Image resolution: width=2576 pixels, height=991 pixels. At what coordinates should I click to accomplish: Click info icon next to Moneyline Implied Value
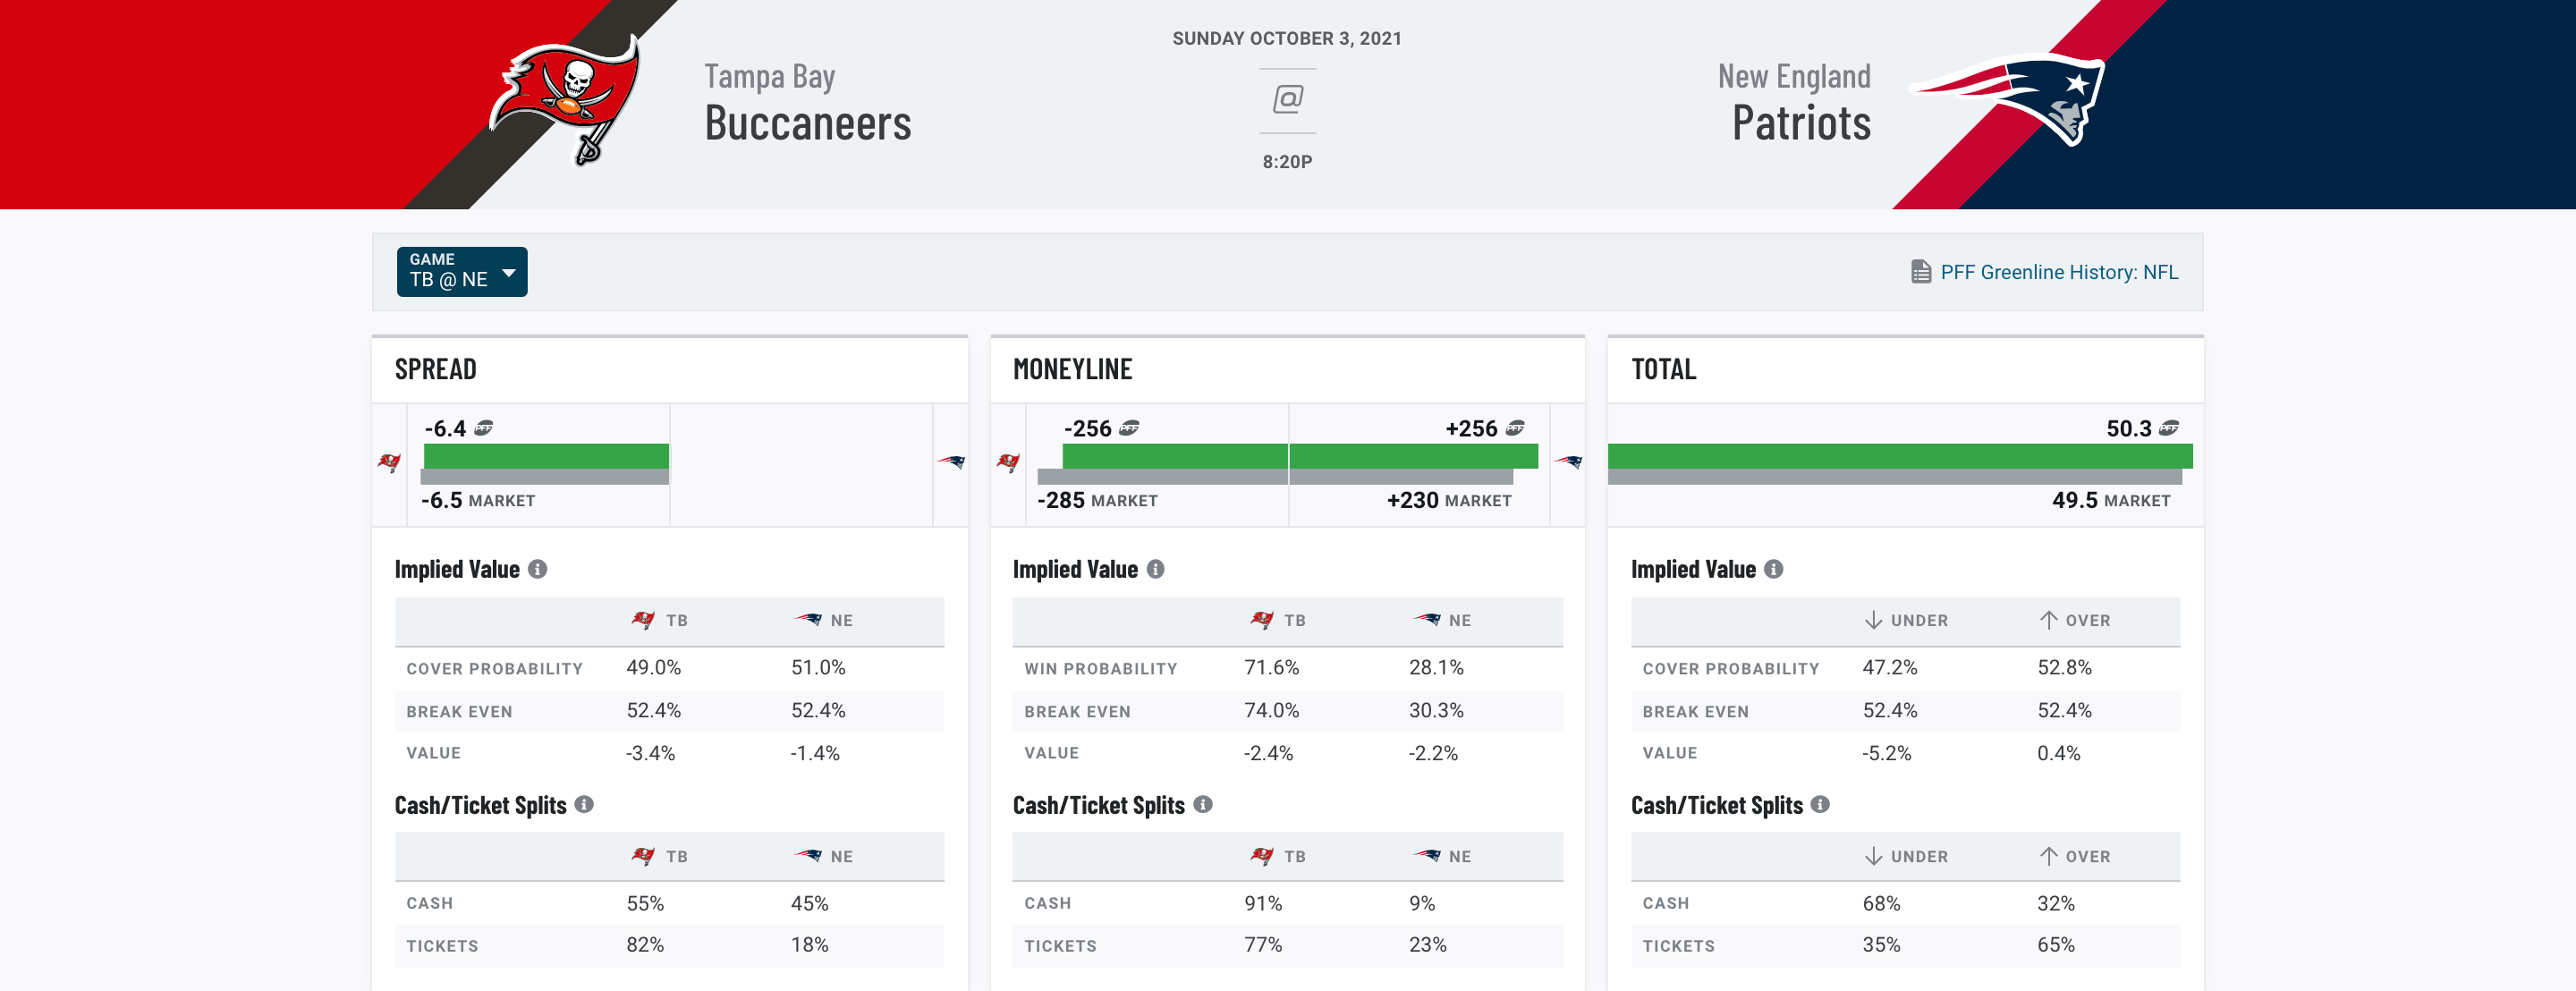pos(1156,569)
